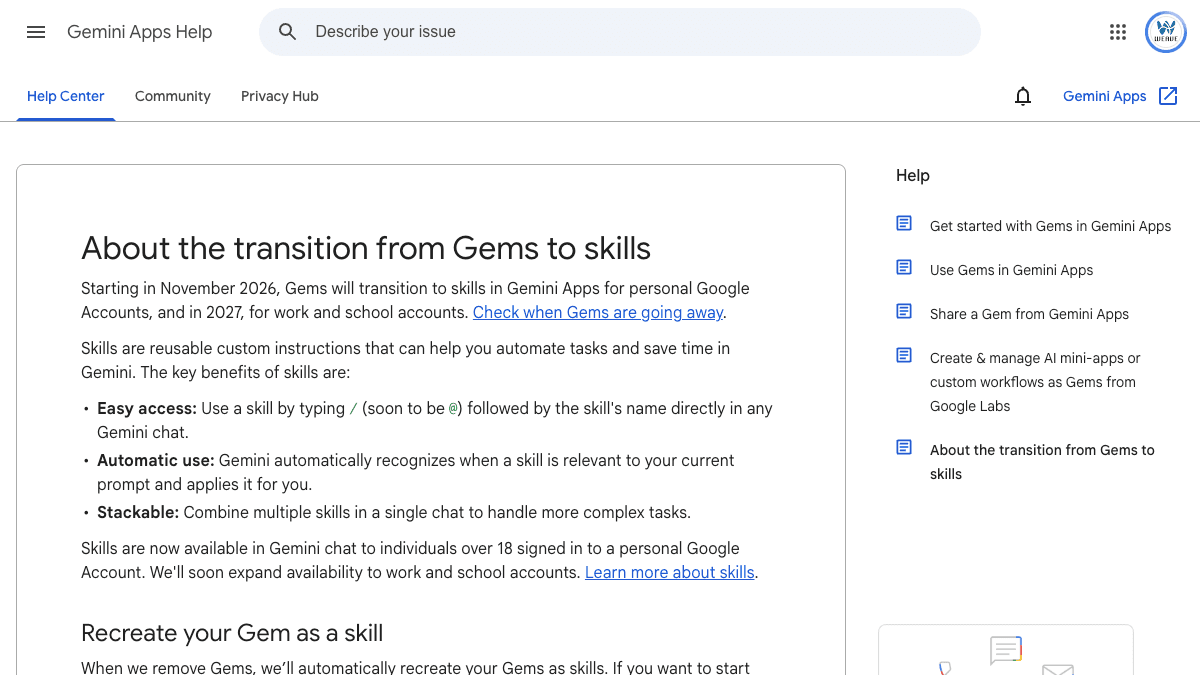Open the Gemini Apps link
The height and width of the screenshot is (675, 1200).
coord(1104,96)
